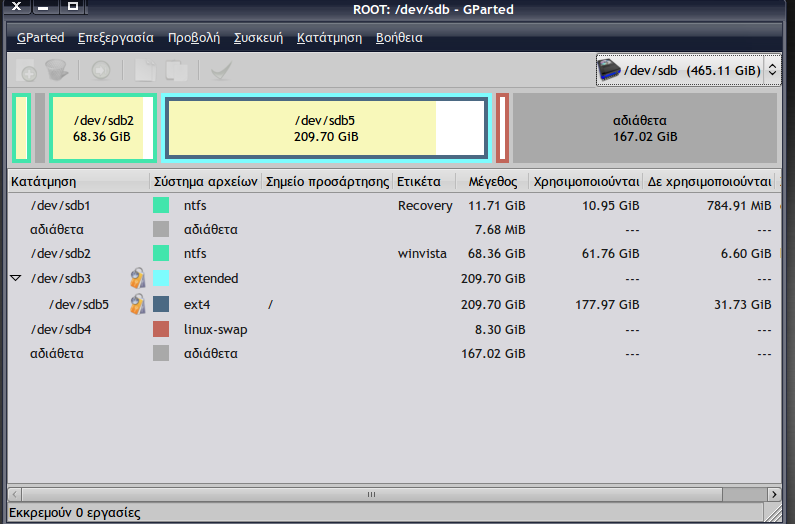This screenshot has width=795, height=524.
Task: Click the Μέγεθος column header
Action: click(492, 181)
